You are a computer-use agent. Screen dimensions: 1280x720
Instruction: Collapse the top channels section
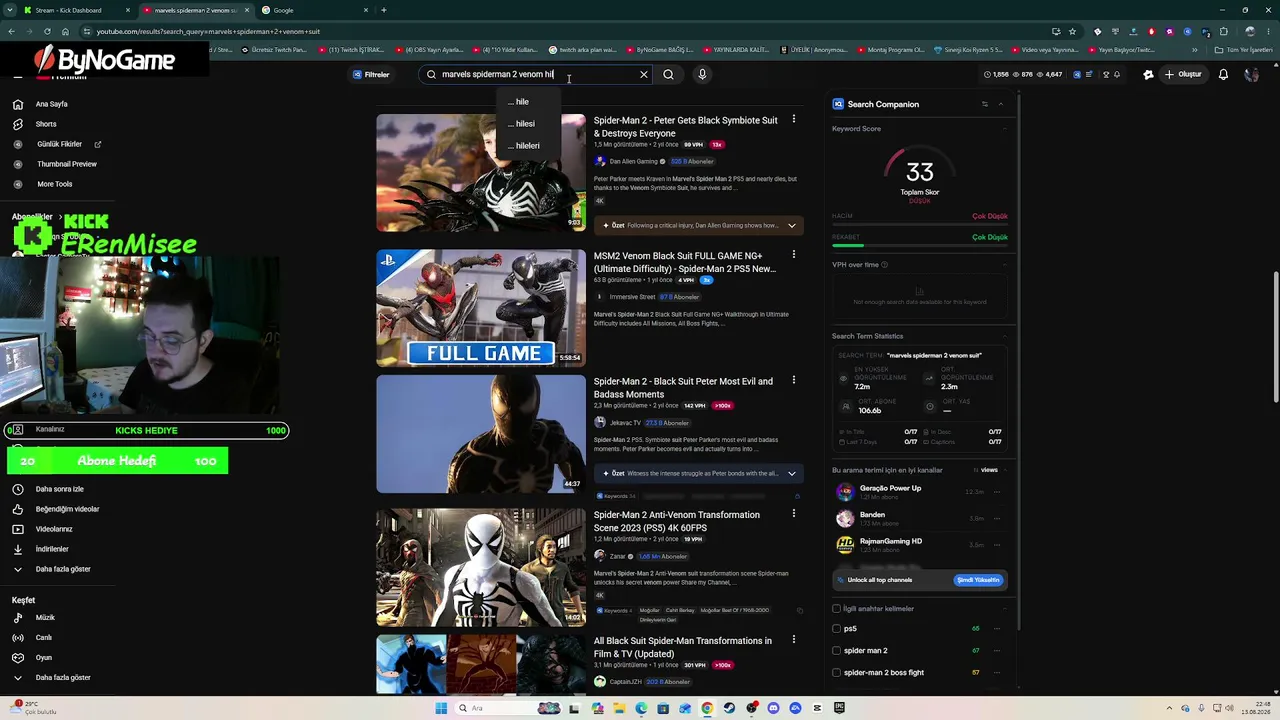coord(1004,470)
